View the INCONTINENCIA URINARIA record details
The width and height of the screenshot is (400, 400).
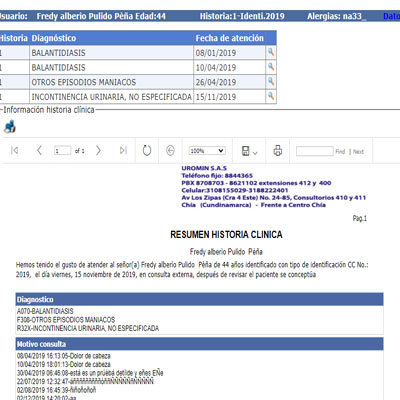(x=271, y=96)
